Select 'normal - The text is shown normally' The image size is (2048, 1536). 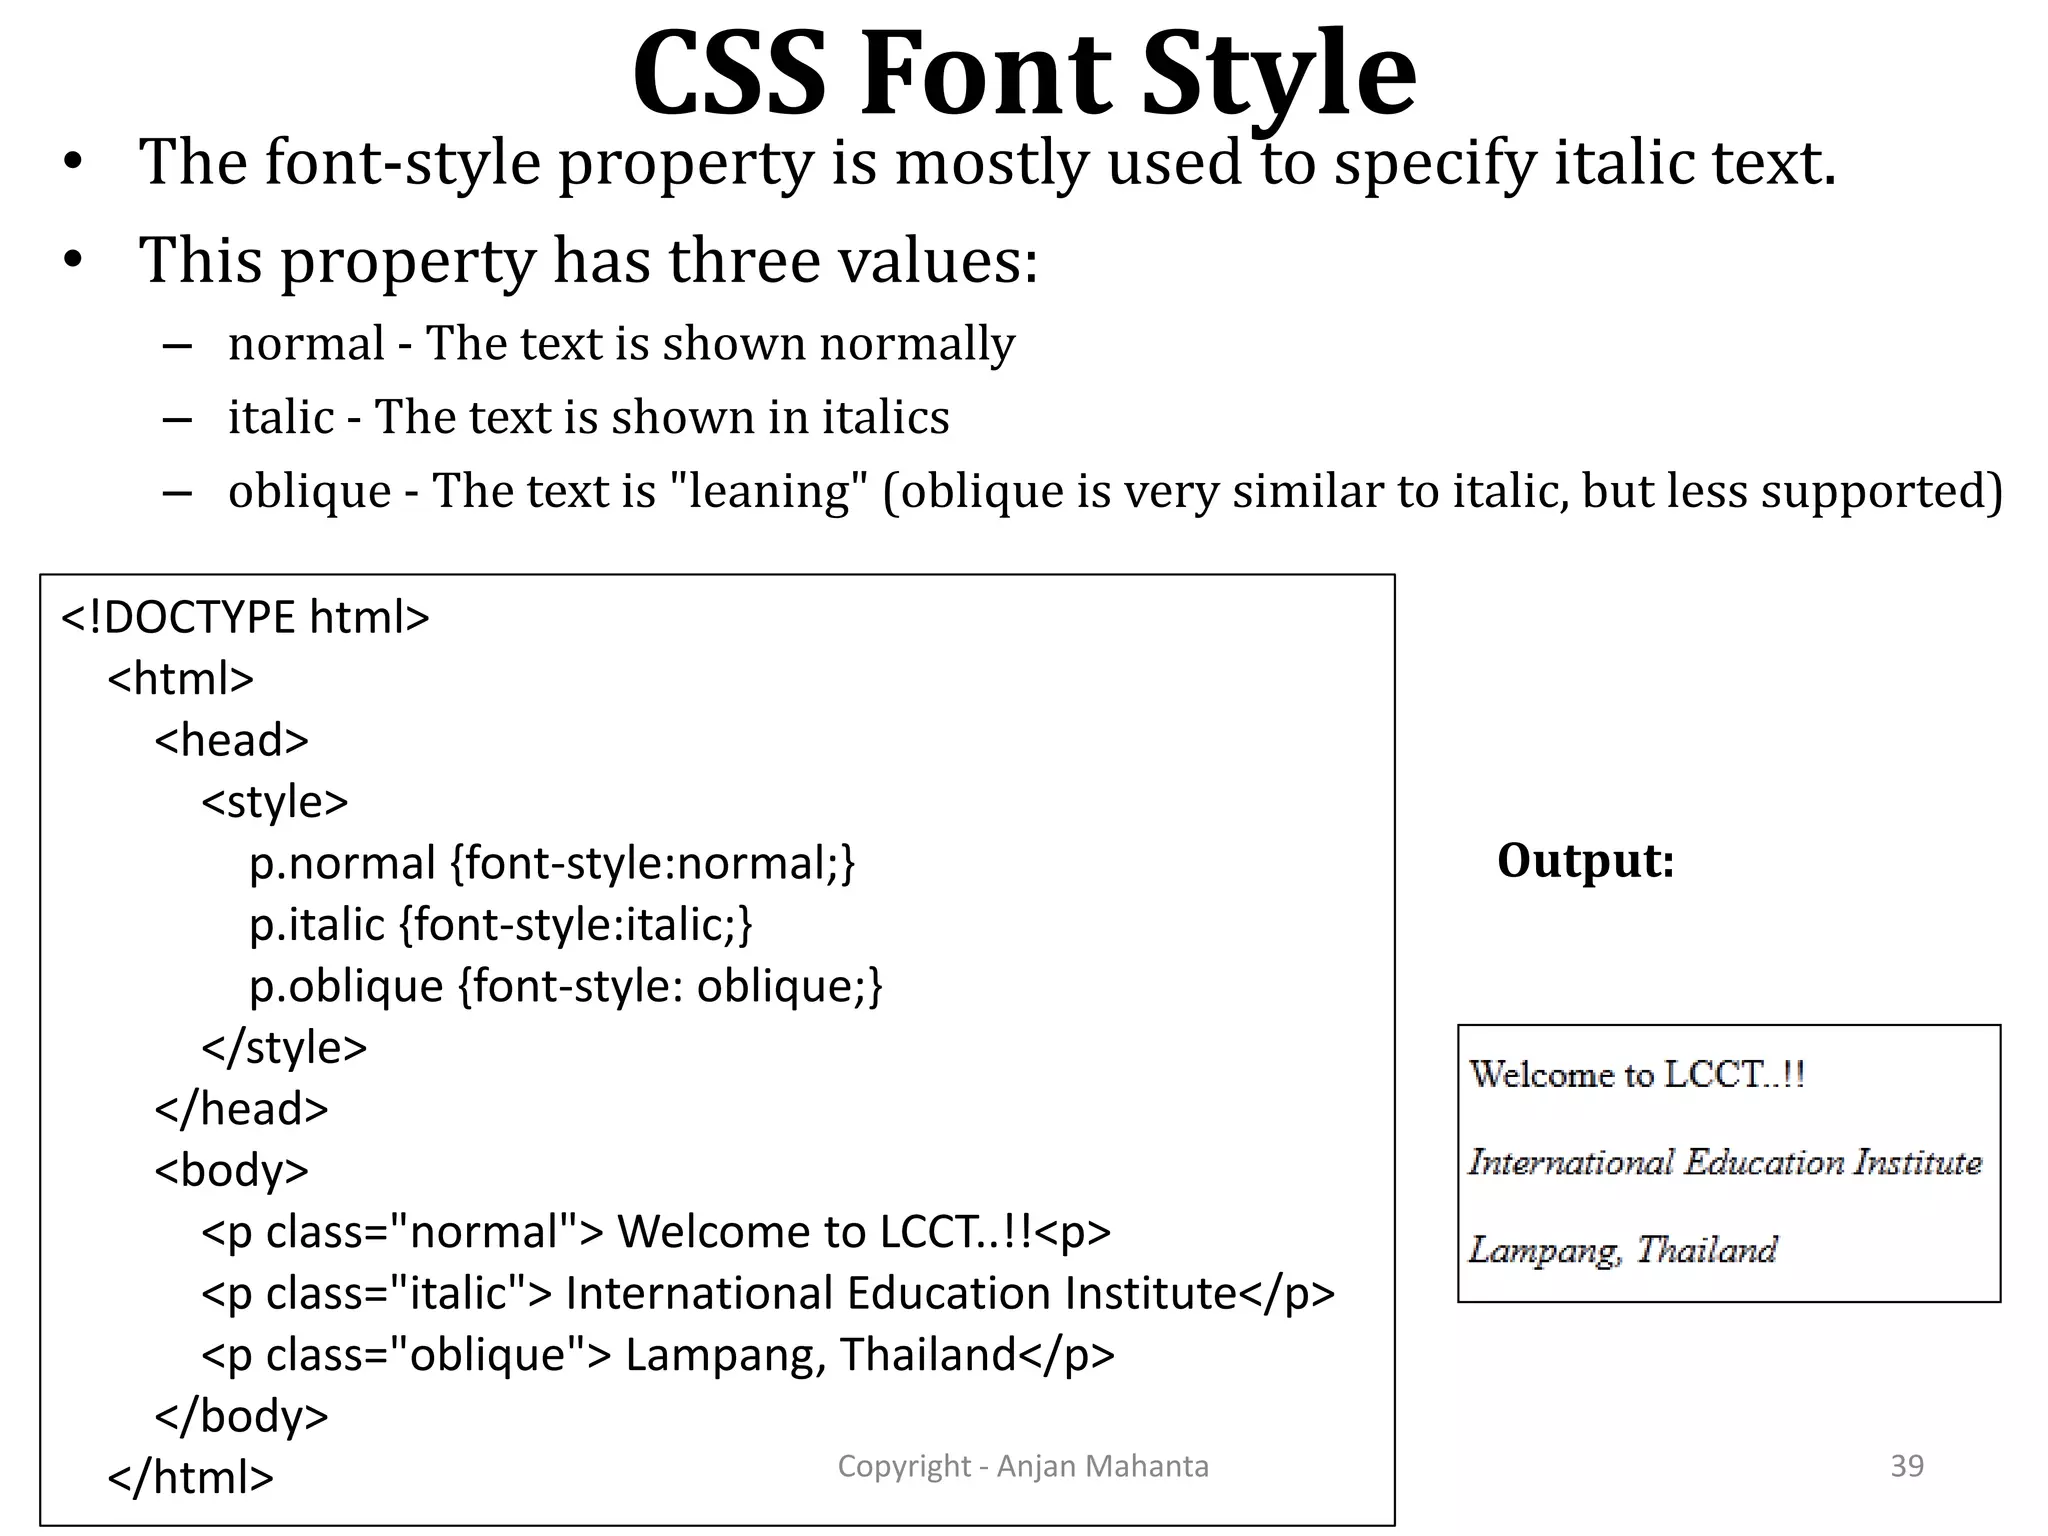(621, 344)
